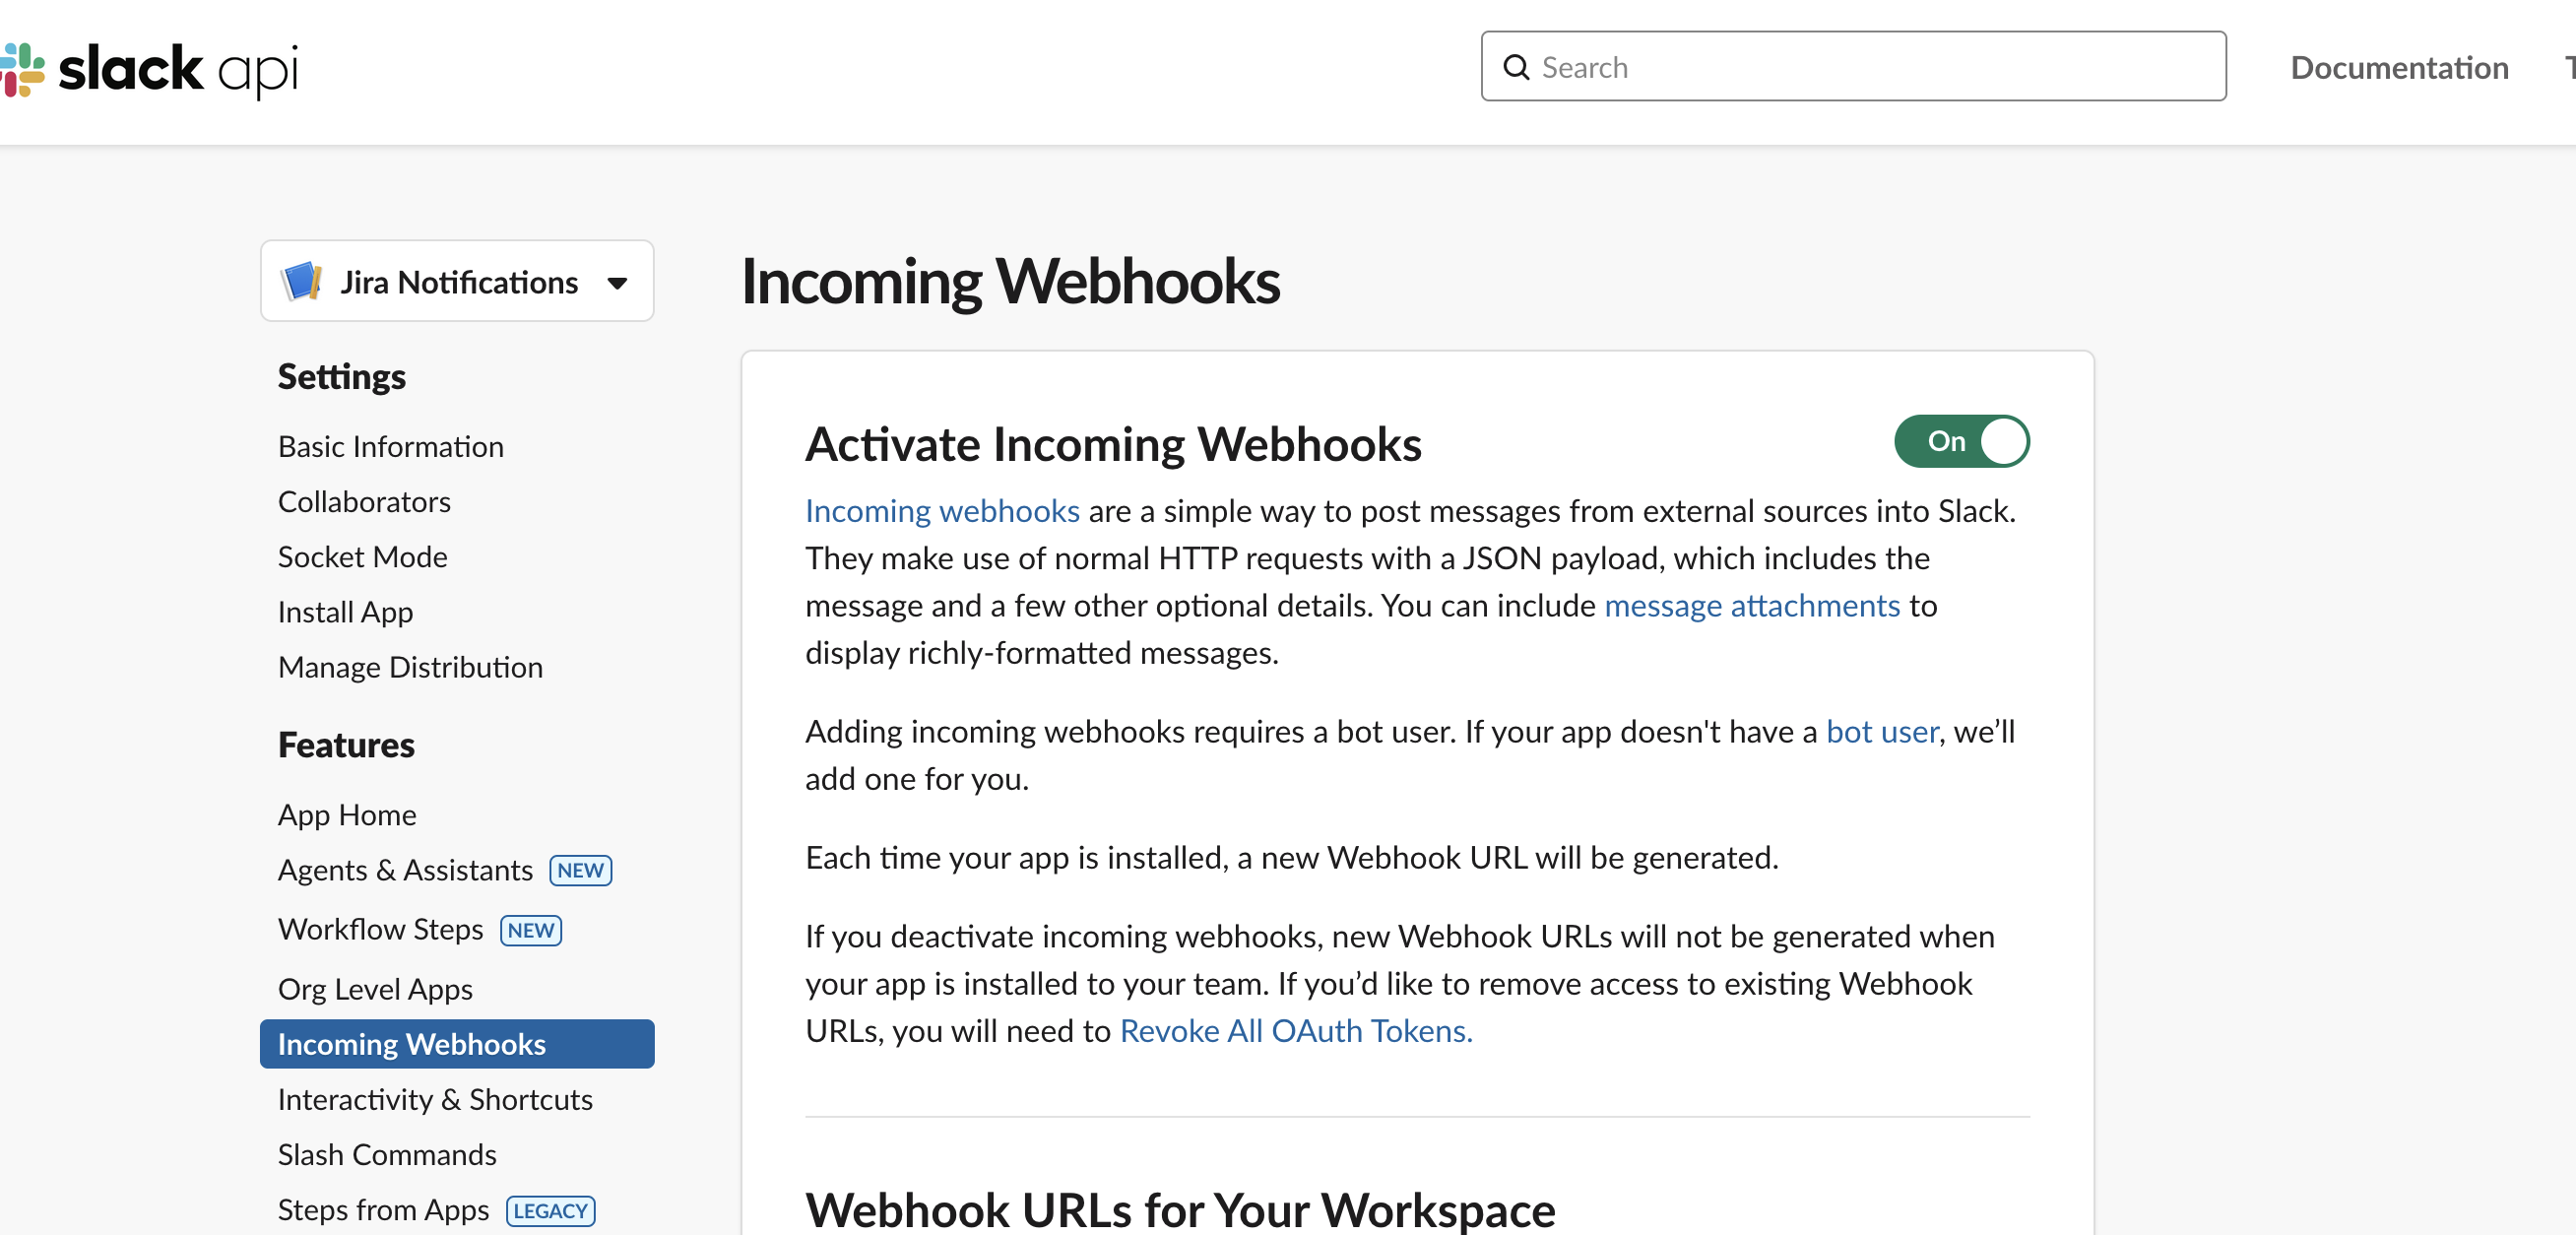Click NEW badge beside Agents & Assistants
Image resolution: width=2576 pixels, height=1235 pixels.
click(580, 870)
